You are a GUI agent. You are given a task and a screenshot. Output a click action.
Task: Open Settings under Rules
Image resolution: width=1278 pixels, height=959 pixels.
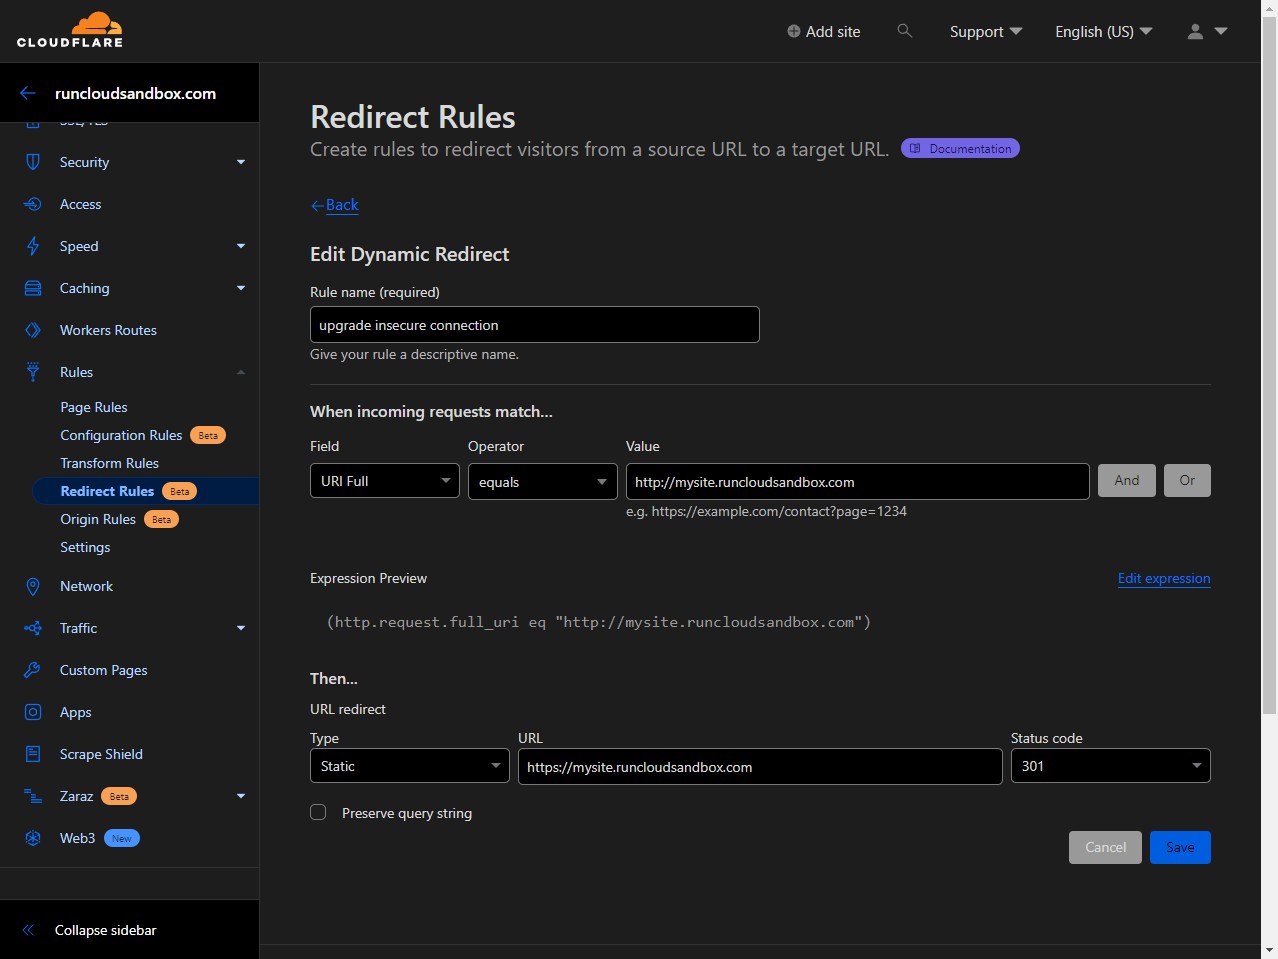pyautogui.click(x=85, y=547)
